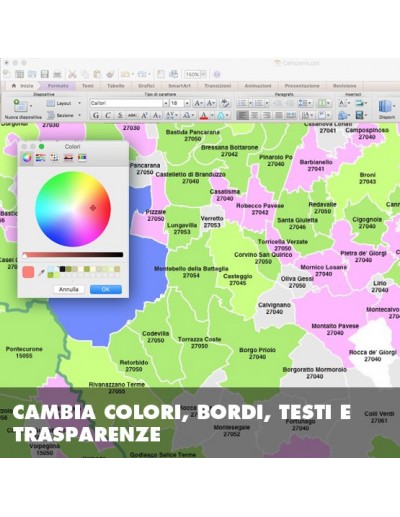The image size is (400, 517).
Task: Confirm color with the OK button
Action: [106, 289]
